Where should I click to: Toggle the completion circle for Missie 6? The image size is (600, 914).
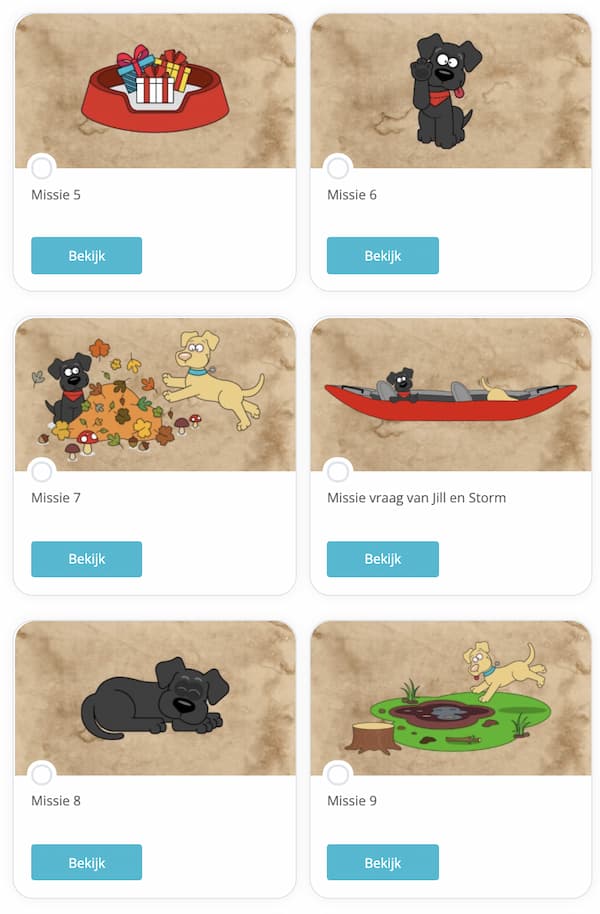[338, 168]
